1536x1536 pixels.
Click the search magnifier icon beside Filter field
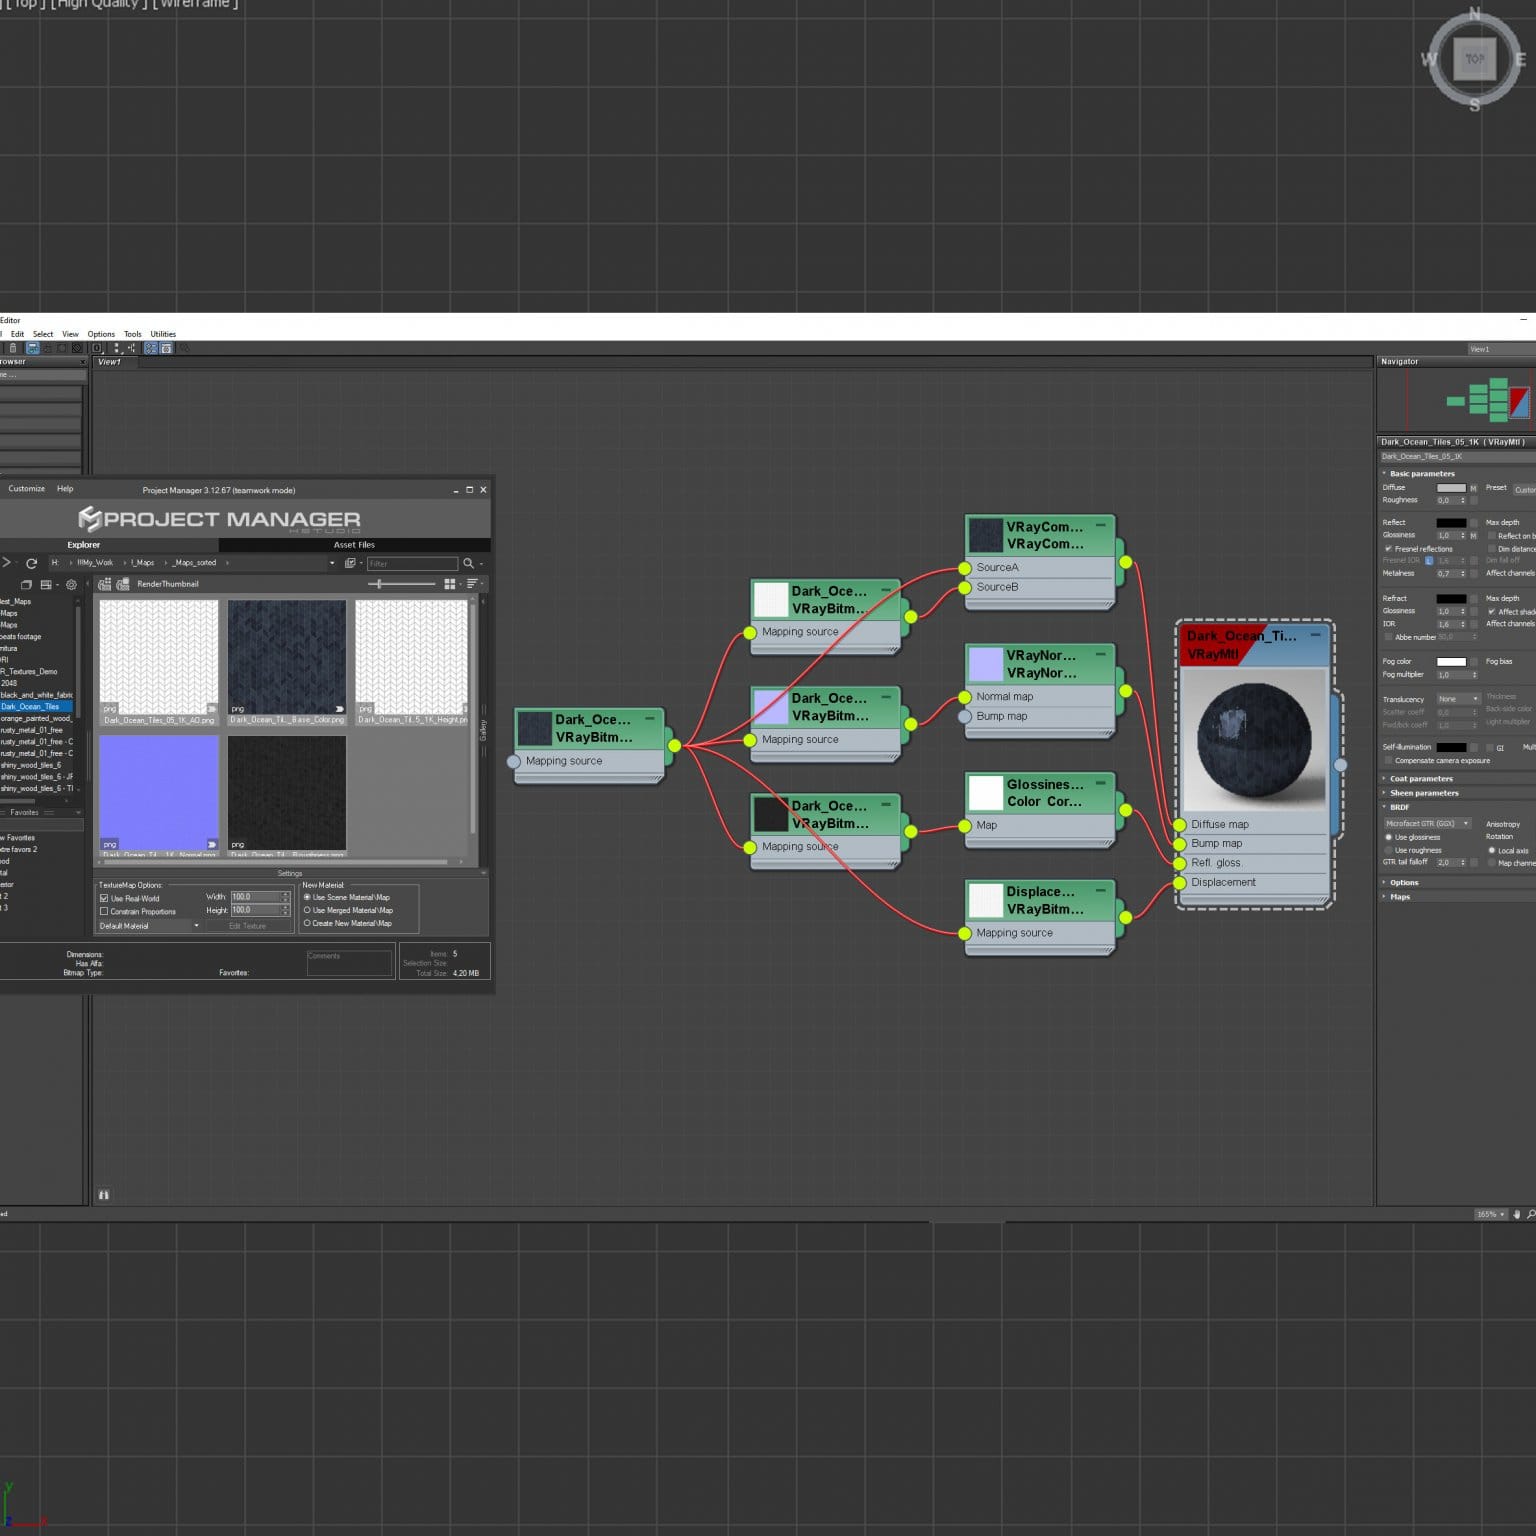(469, 563)
